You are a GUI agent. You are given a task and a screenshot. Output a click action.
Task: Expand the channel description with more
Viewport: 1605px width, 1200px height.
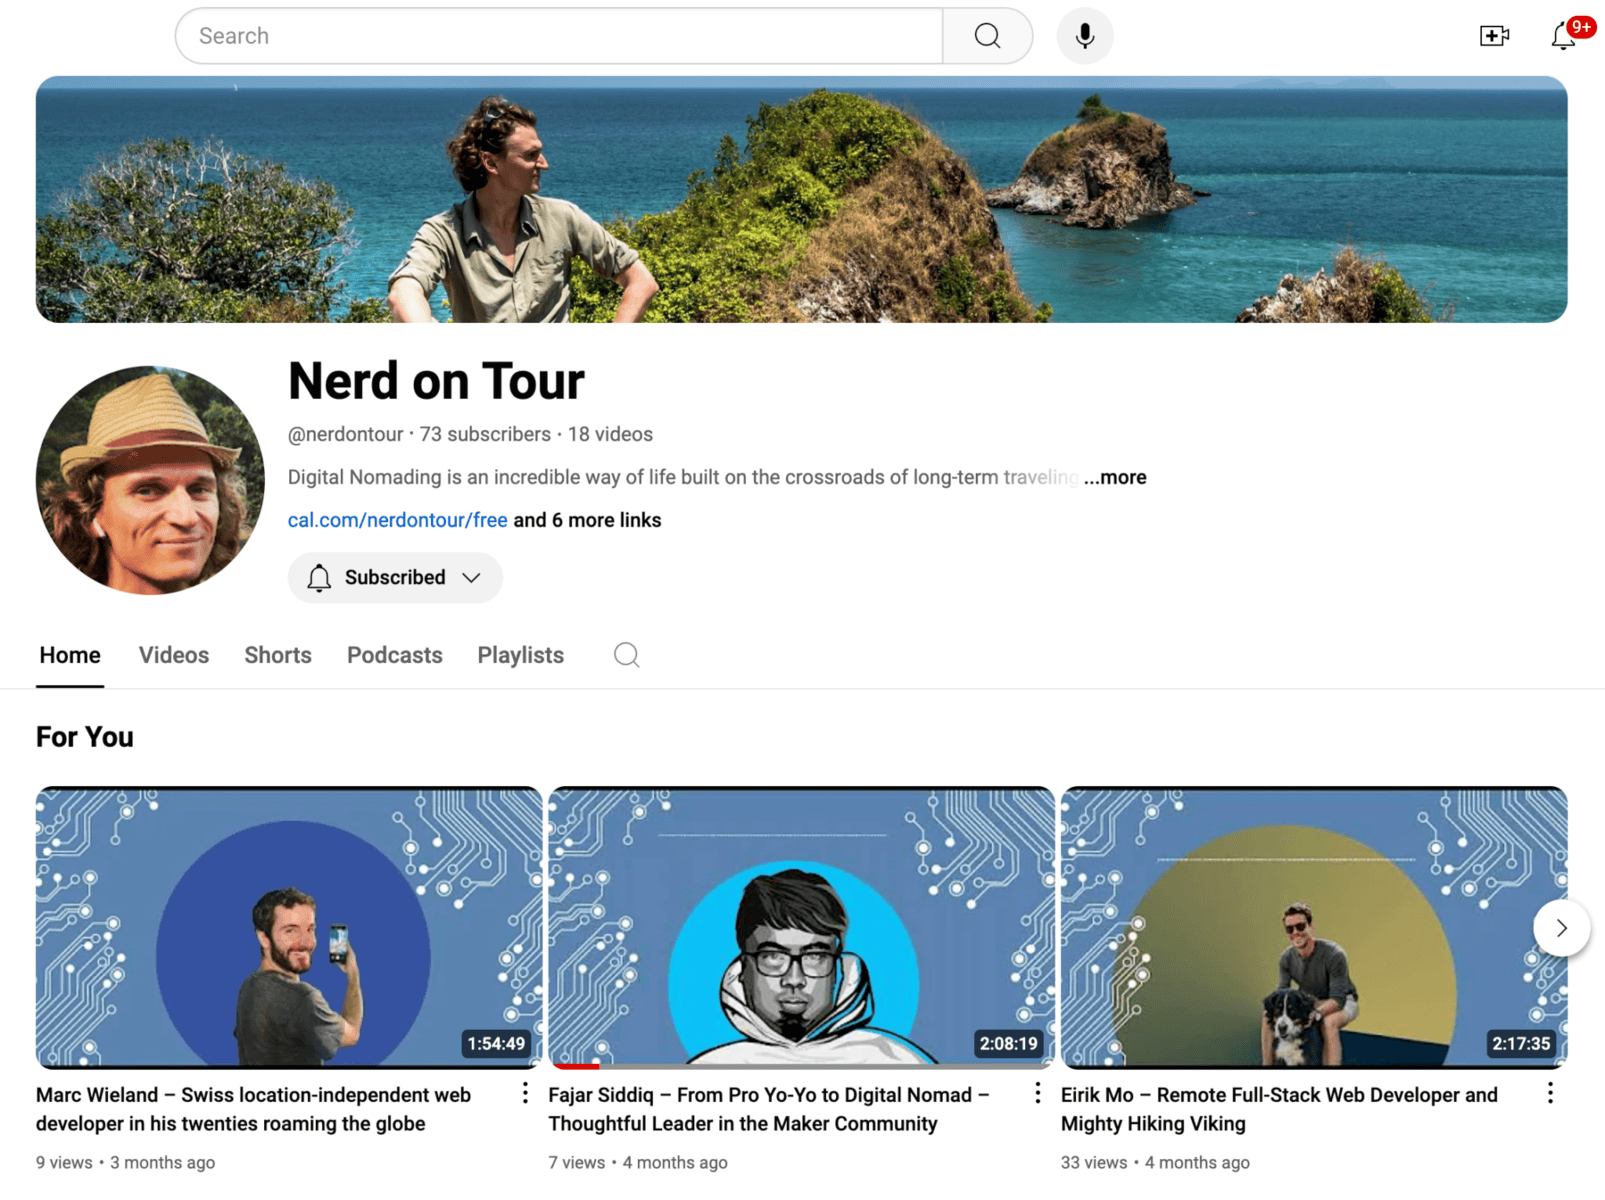pyautogui.click(x=1115, y=477)
